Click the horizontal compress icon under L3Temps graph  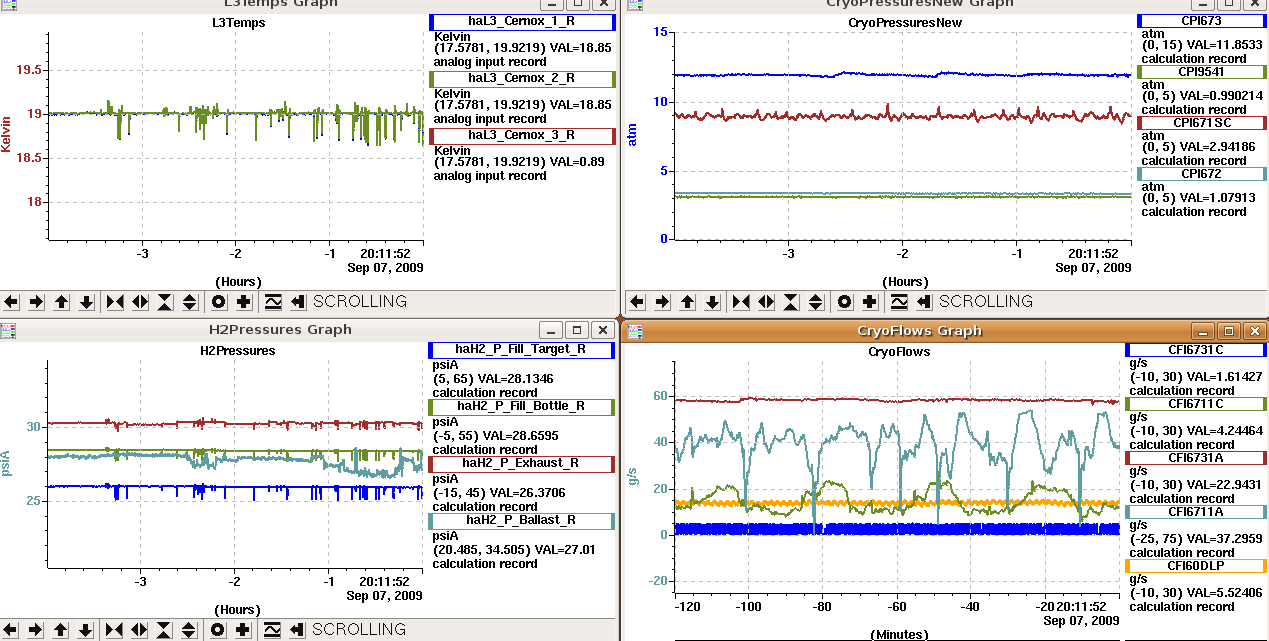click(x=114, y=301)
